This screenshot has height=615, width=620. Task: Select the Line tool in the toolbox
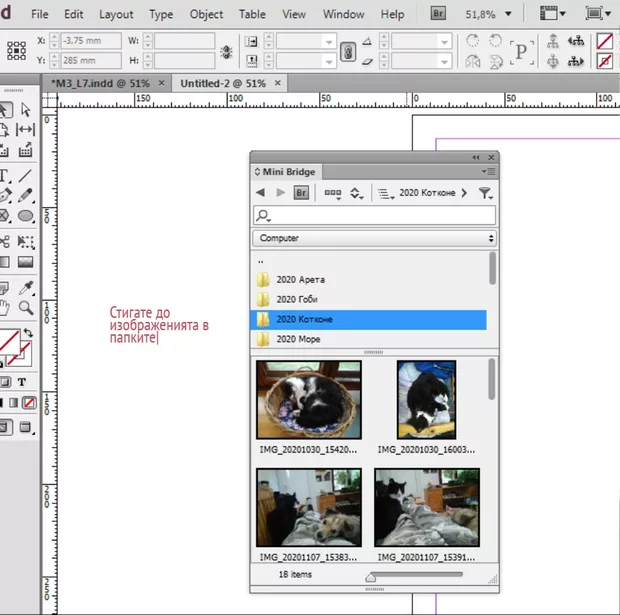point(26,175)
